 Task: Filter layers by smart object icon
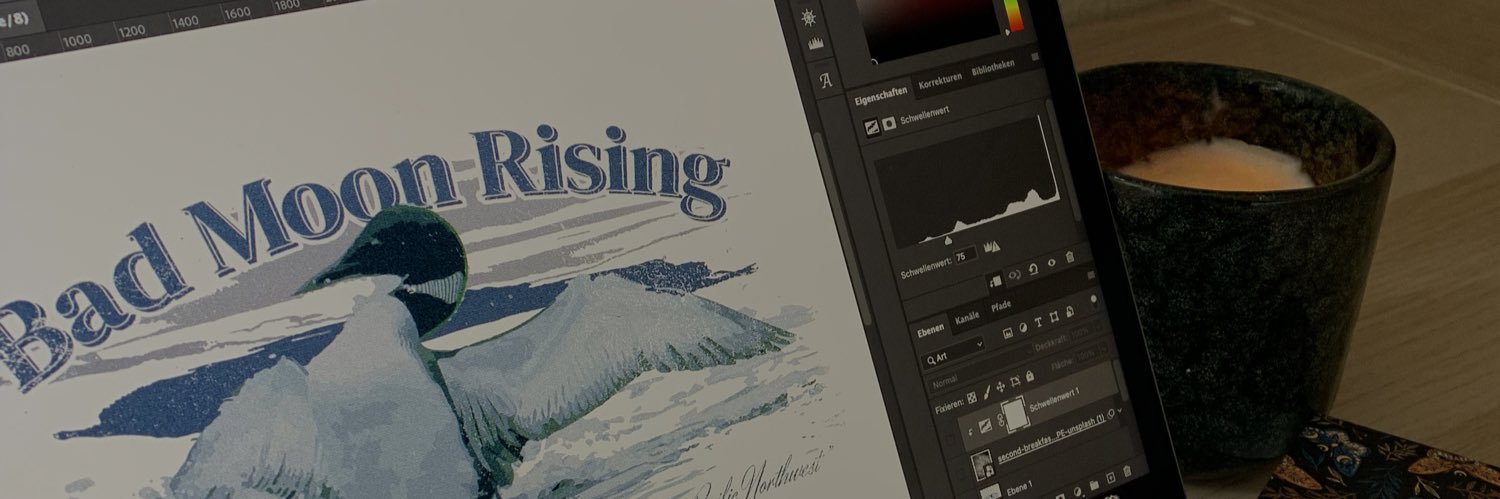(x=1070, y=312)
